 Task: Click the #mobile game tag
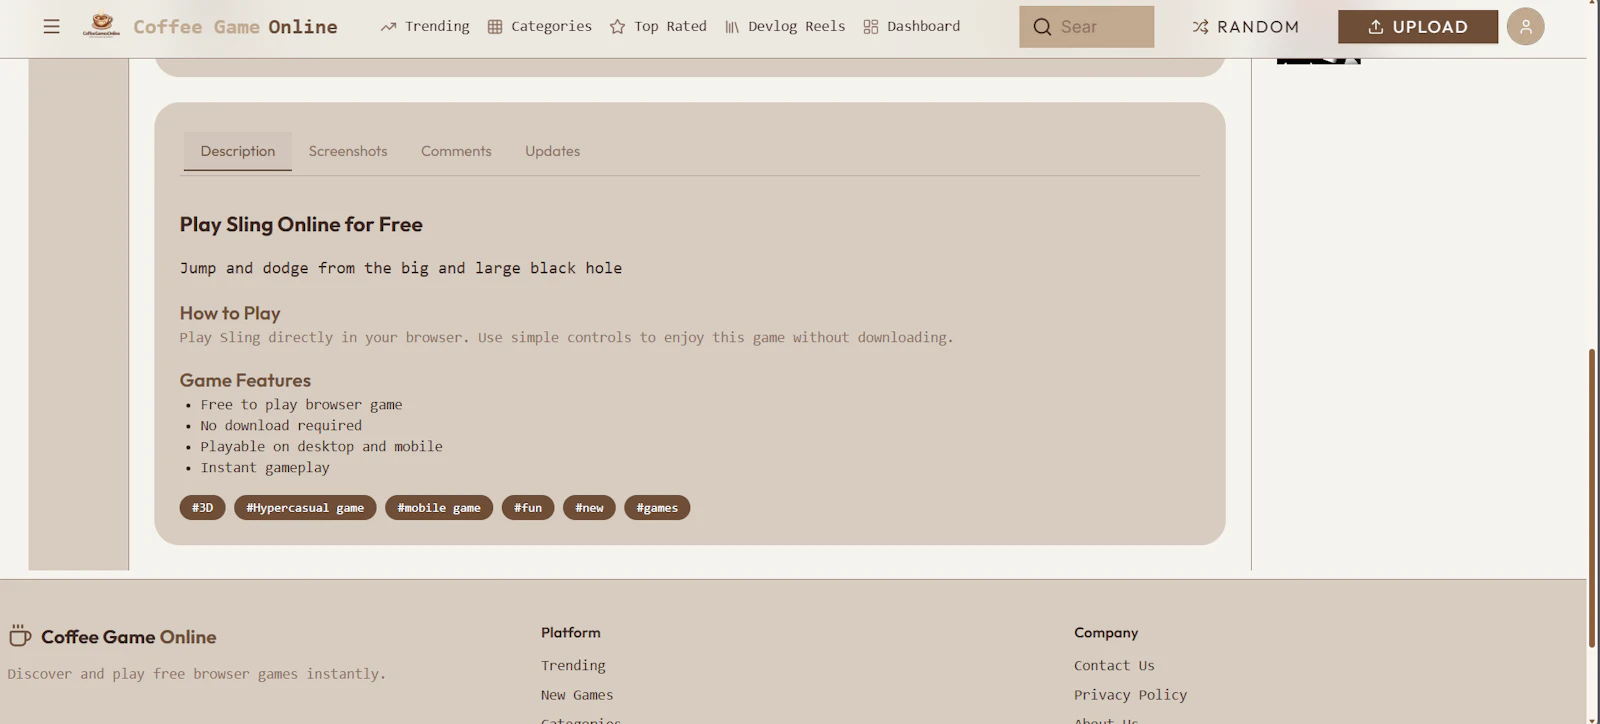point(439,508)
